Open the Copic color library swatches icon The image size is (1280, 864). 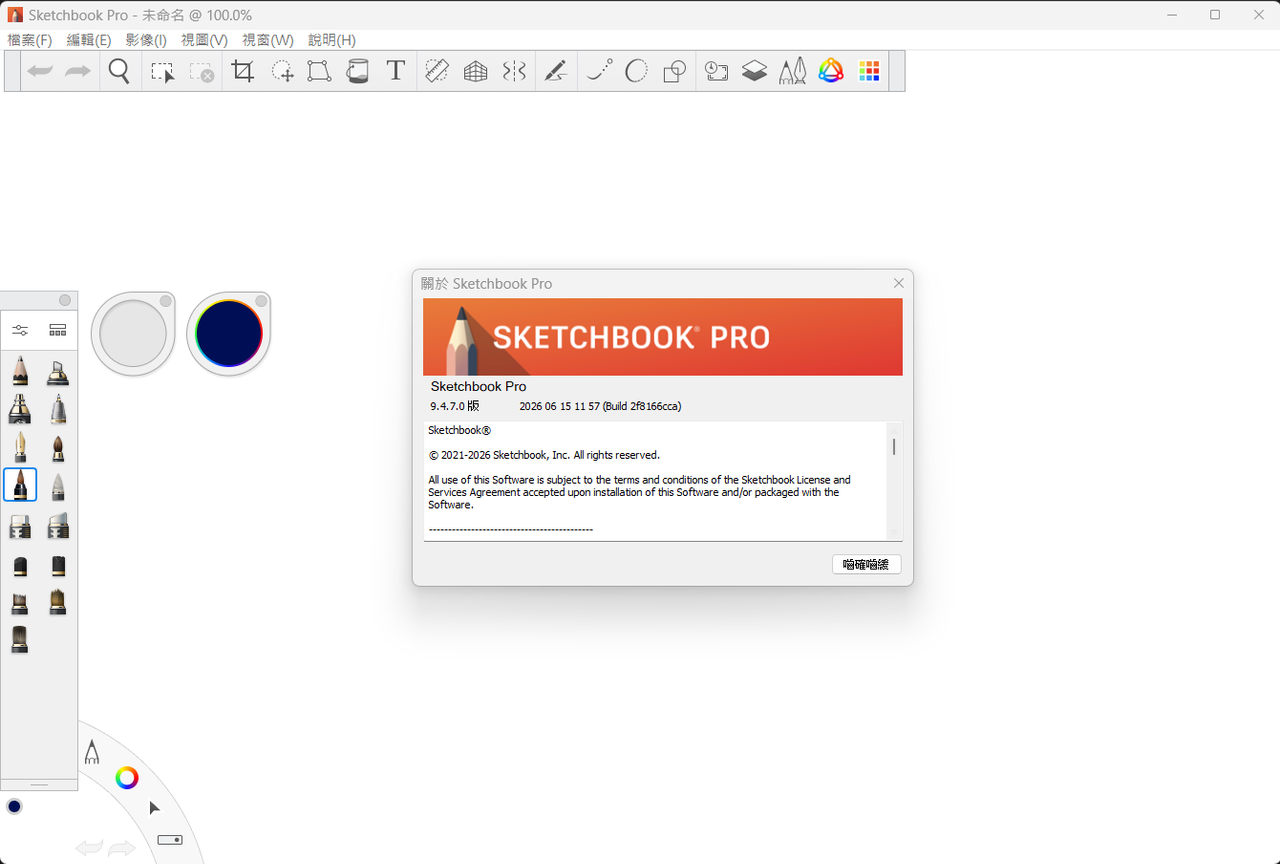[x=869, y=71]
